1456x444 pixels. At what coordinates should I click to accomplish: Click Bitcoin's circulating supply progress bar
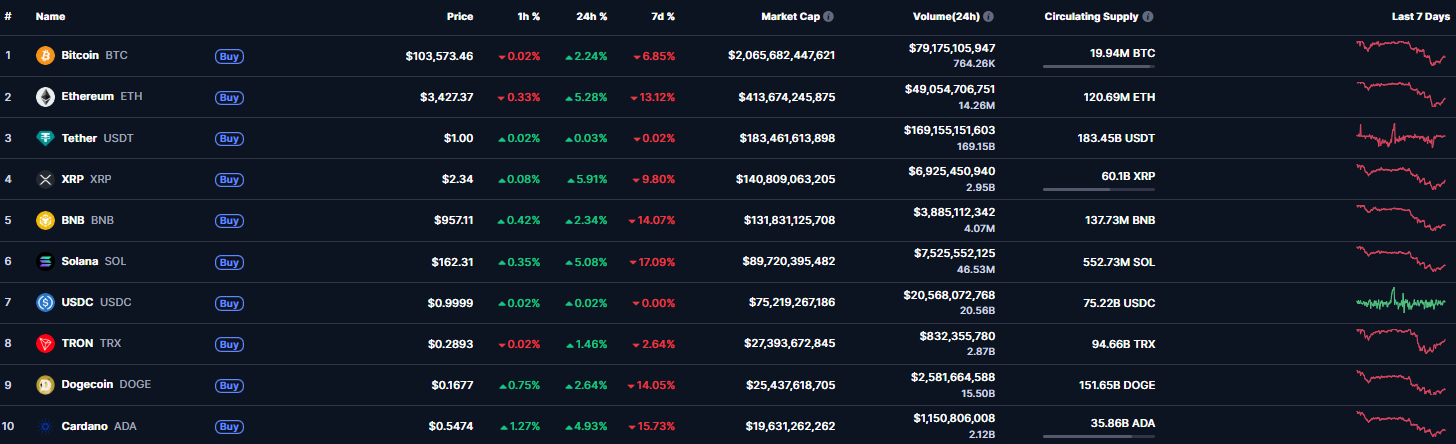coord(1098,66)
